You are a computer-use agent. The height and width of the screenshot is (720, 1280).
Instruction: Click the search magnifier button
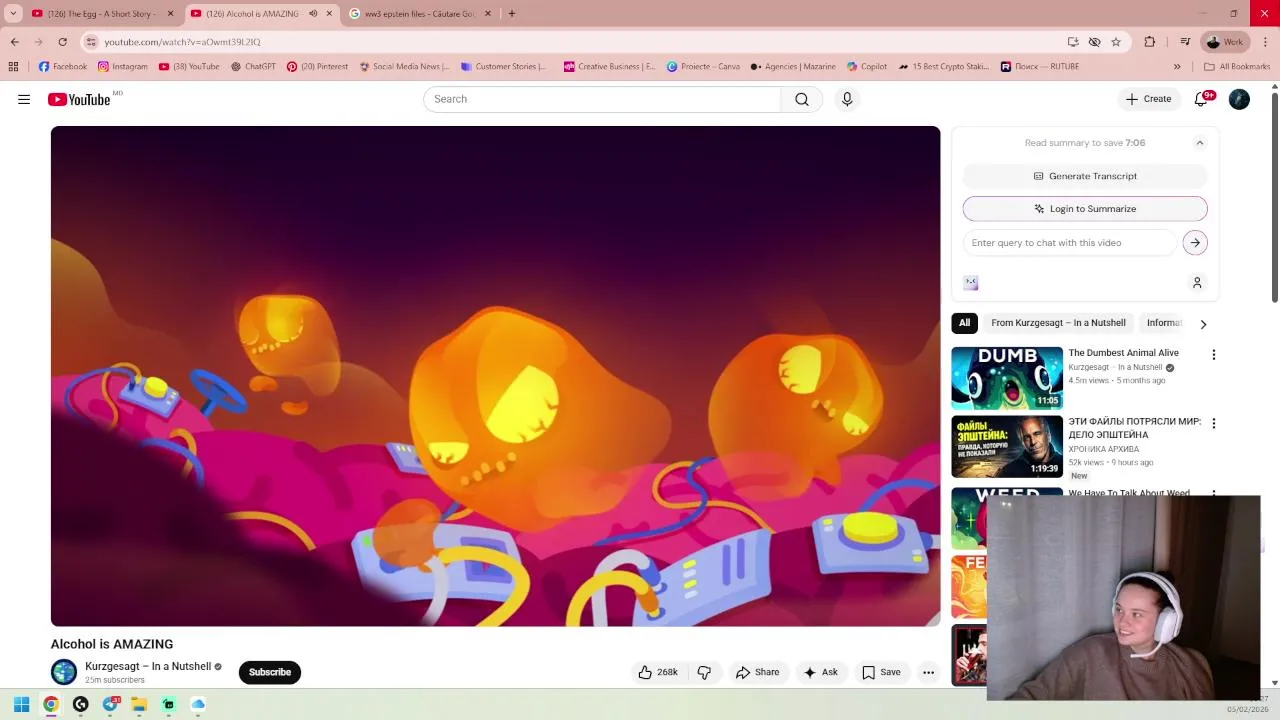click(802, 99)
